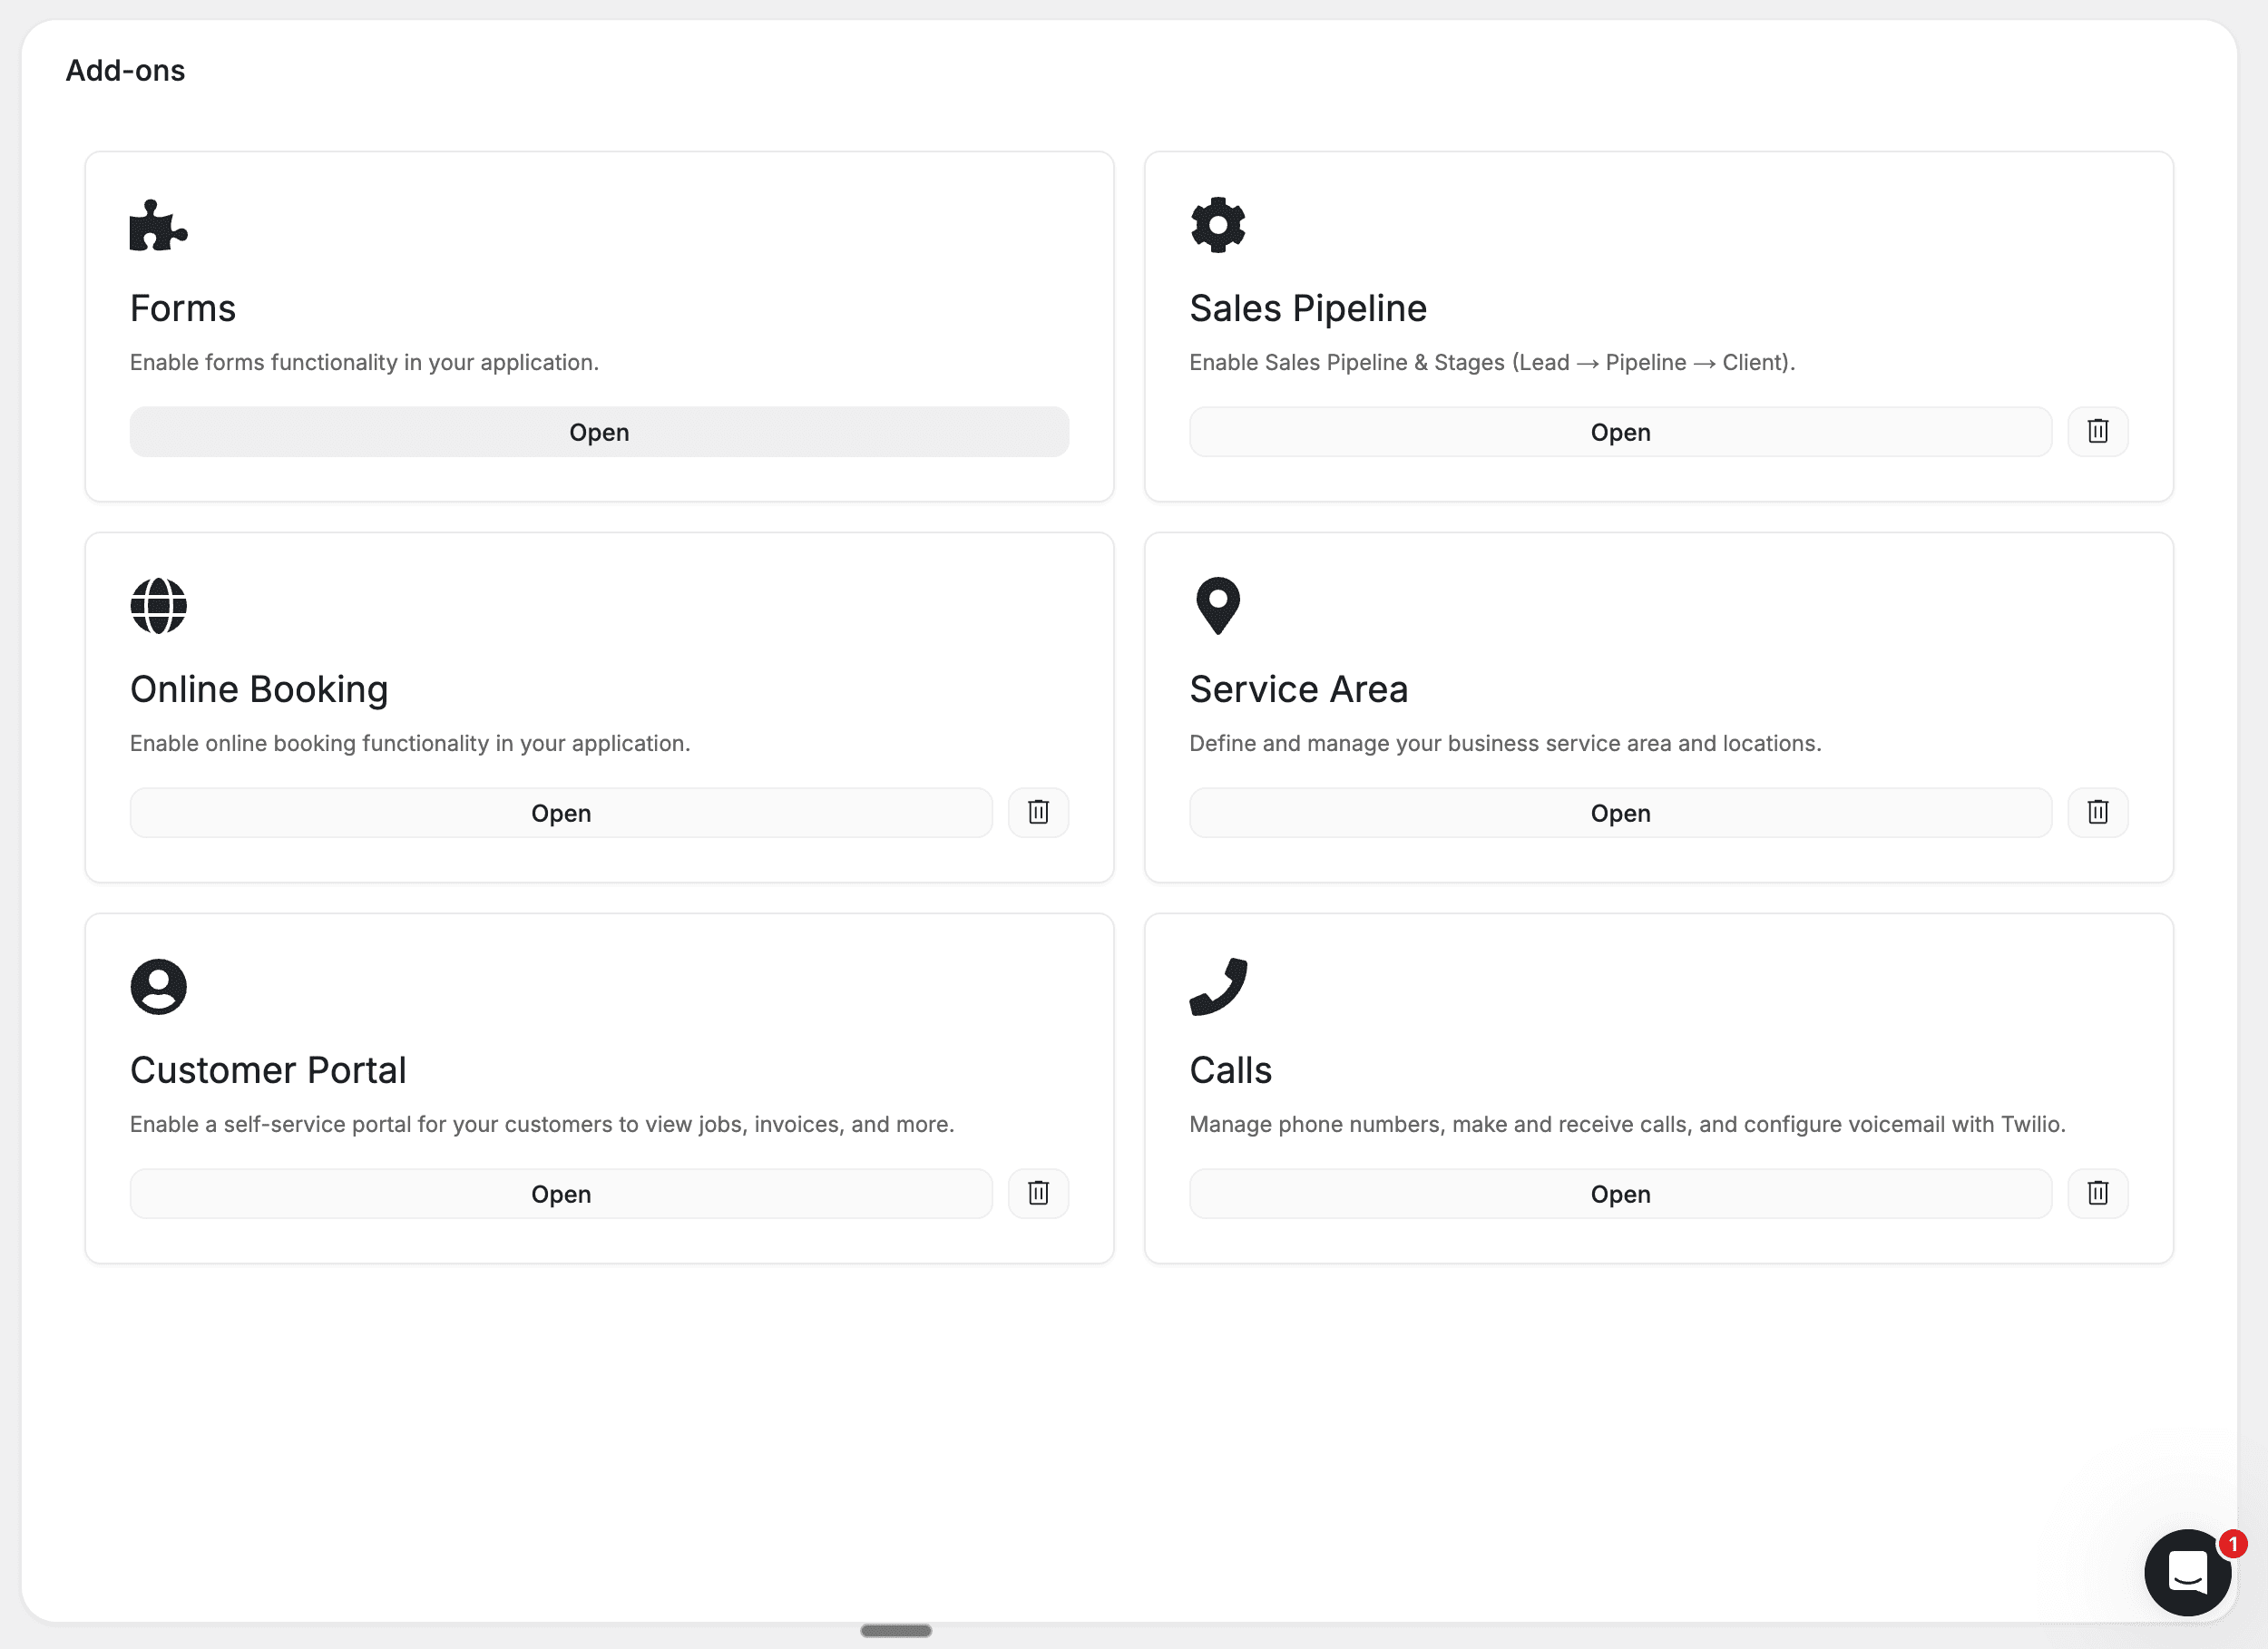Open the Sales Pipeline add-on
This screenshot has width=2268, height=1649.
(x=1620, y=431)
